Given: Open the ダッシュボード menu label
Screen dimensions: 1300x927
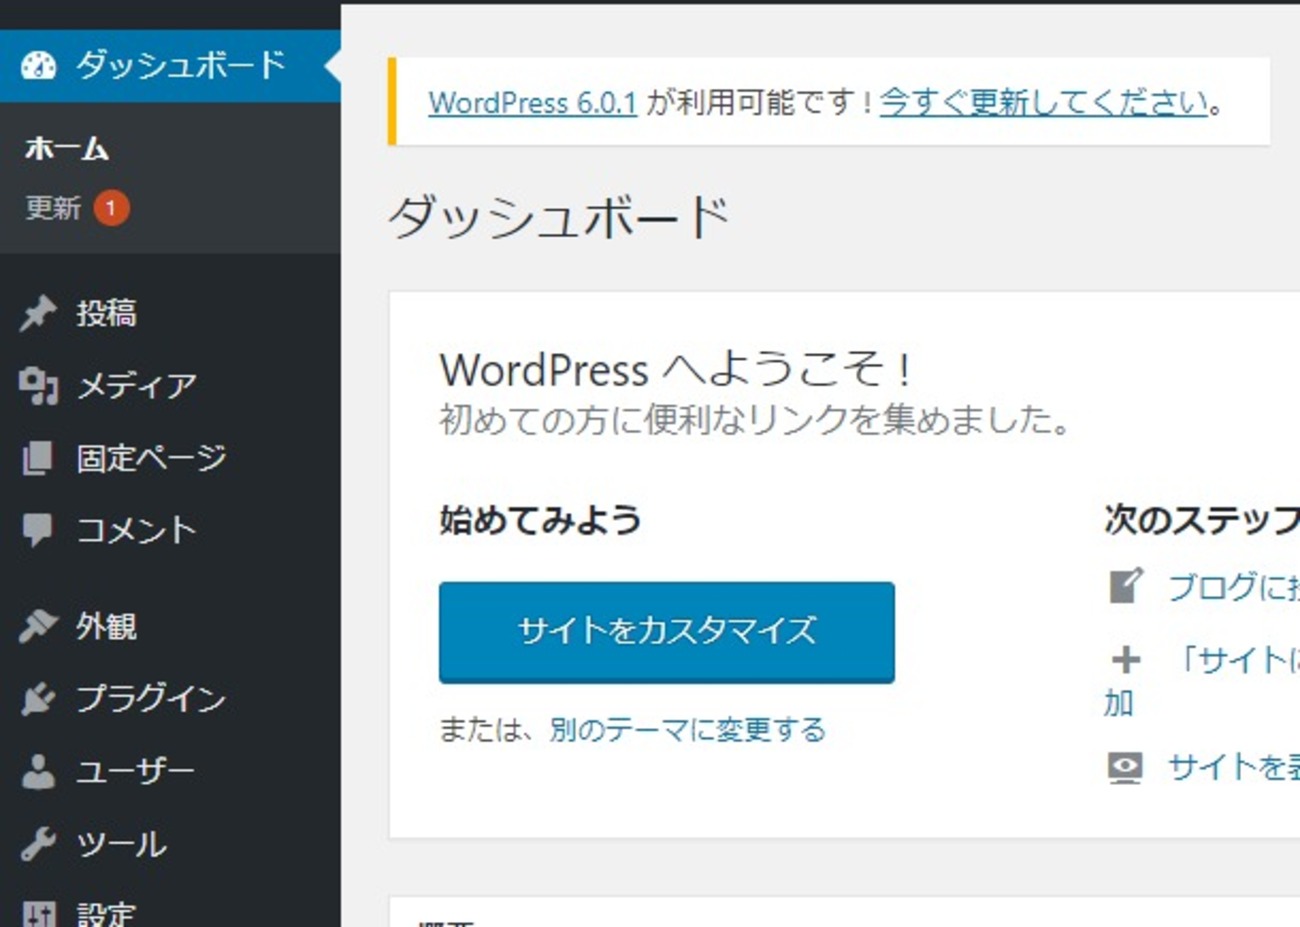Looking at the screenshot, I should click(181, 65).
